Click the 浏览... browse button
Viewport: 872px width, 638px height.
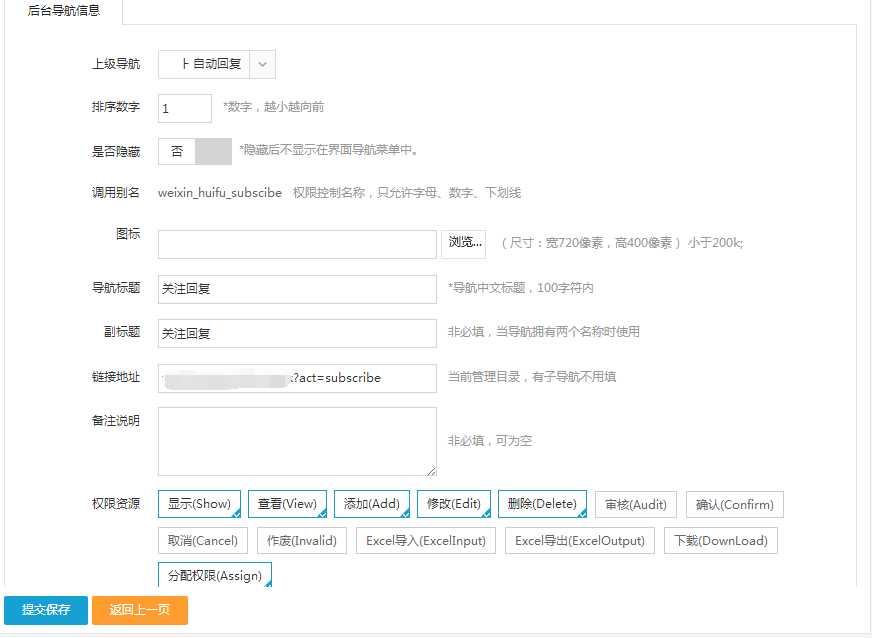[x=464, y=244]
